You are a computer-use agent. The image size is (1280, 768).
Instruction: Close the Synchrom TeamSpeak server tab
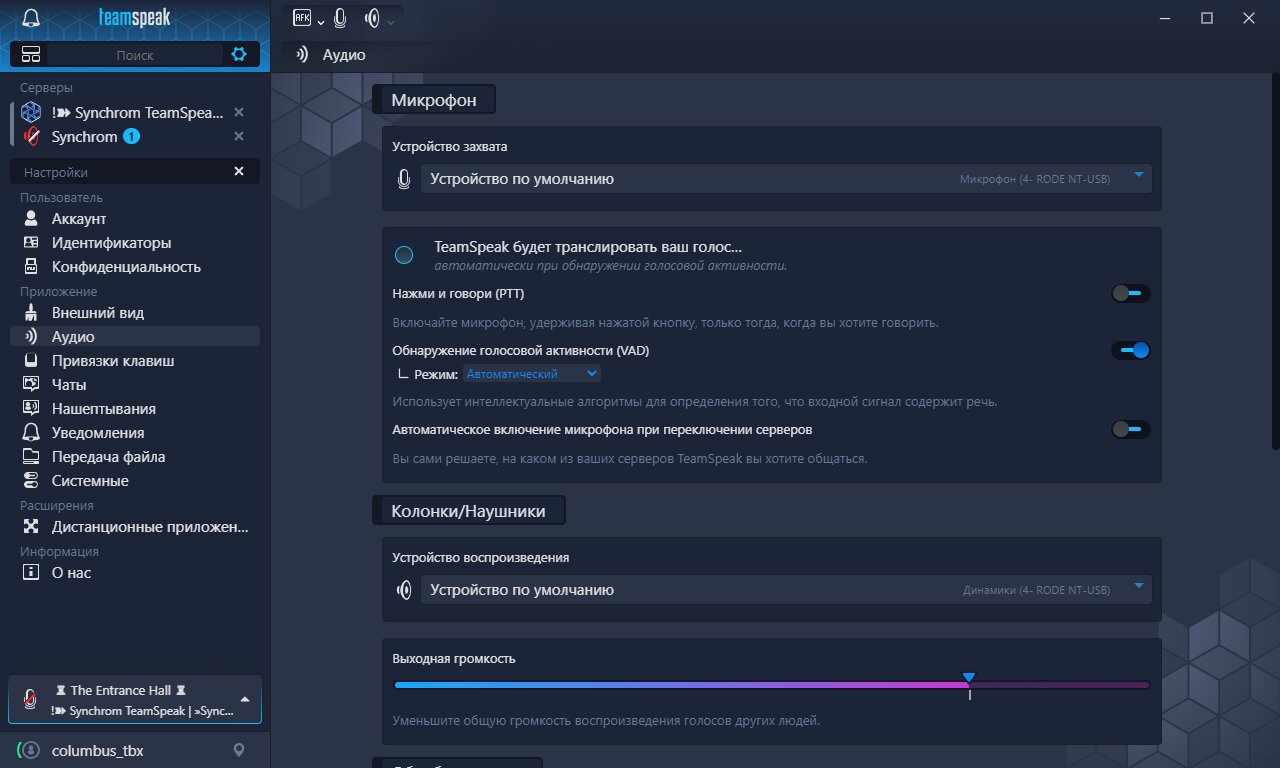tap(239, 112)
